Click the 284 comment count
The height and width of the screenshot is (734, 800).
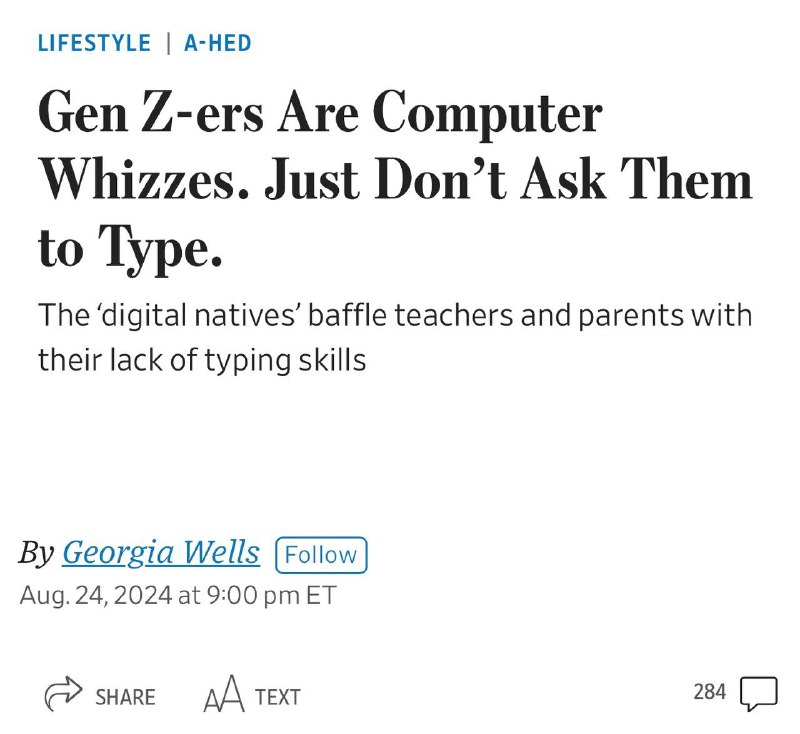coord(709,692)
